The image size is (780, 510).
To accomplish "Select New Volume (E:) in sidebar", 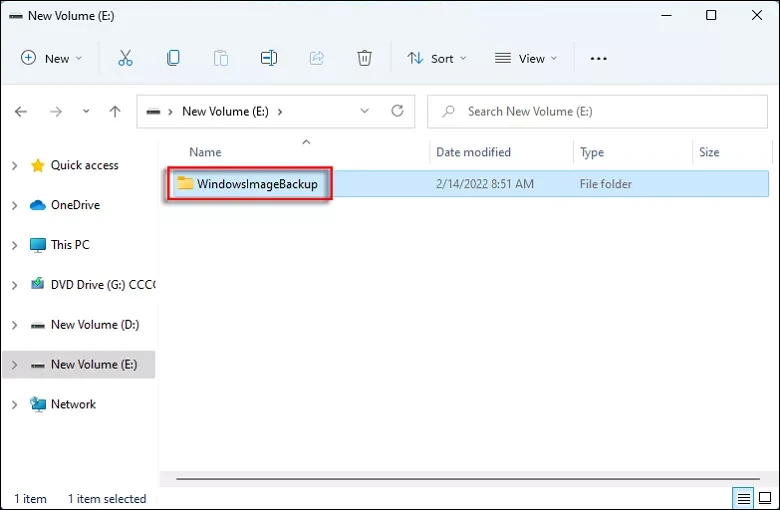I will pyautogui.click(x=94, y=365).
